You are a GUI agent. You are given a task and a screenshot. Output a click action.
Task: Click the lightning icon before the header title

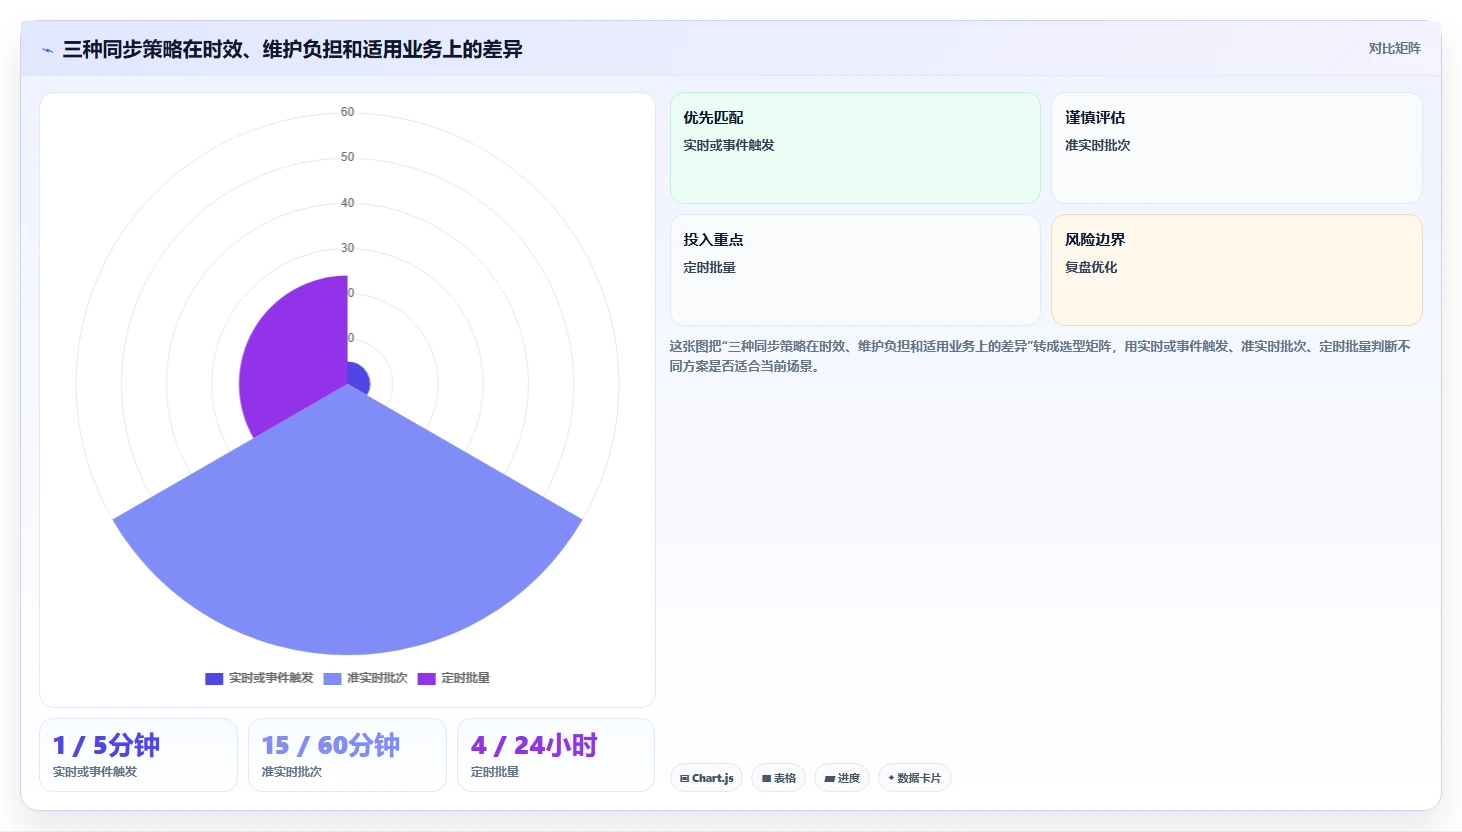pos(47,50)
